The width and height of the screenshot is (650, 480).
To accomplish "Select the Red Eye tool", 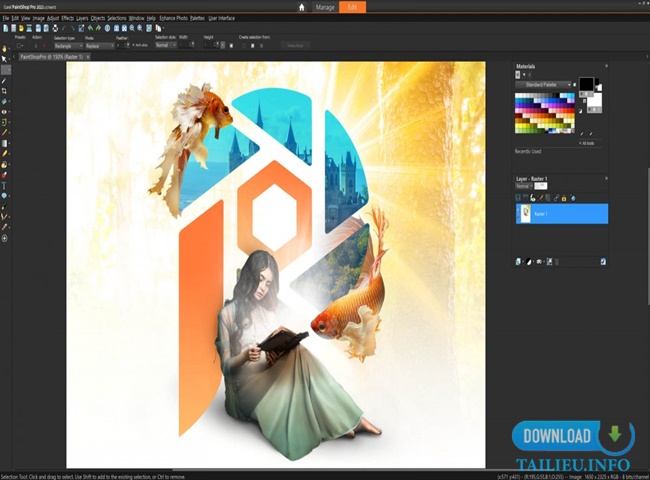I will point(4,112).
